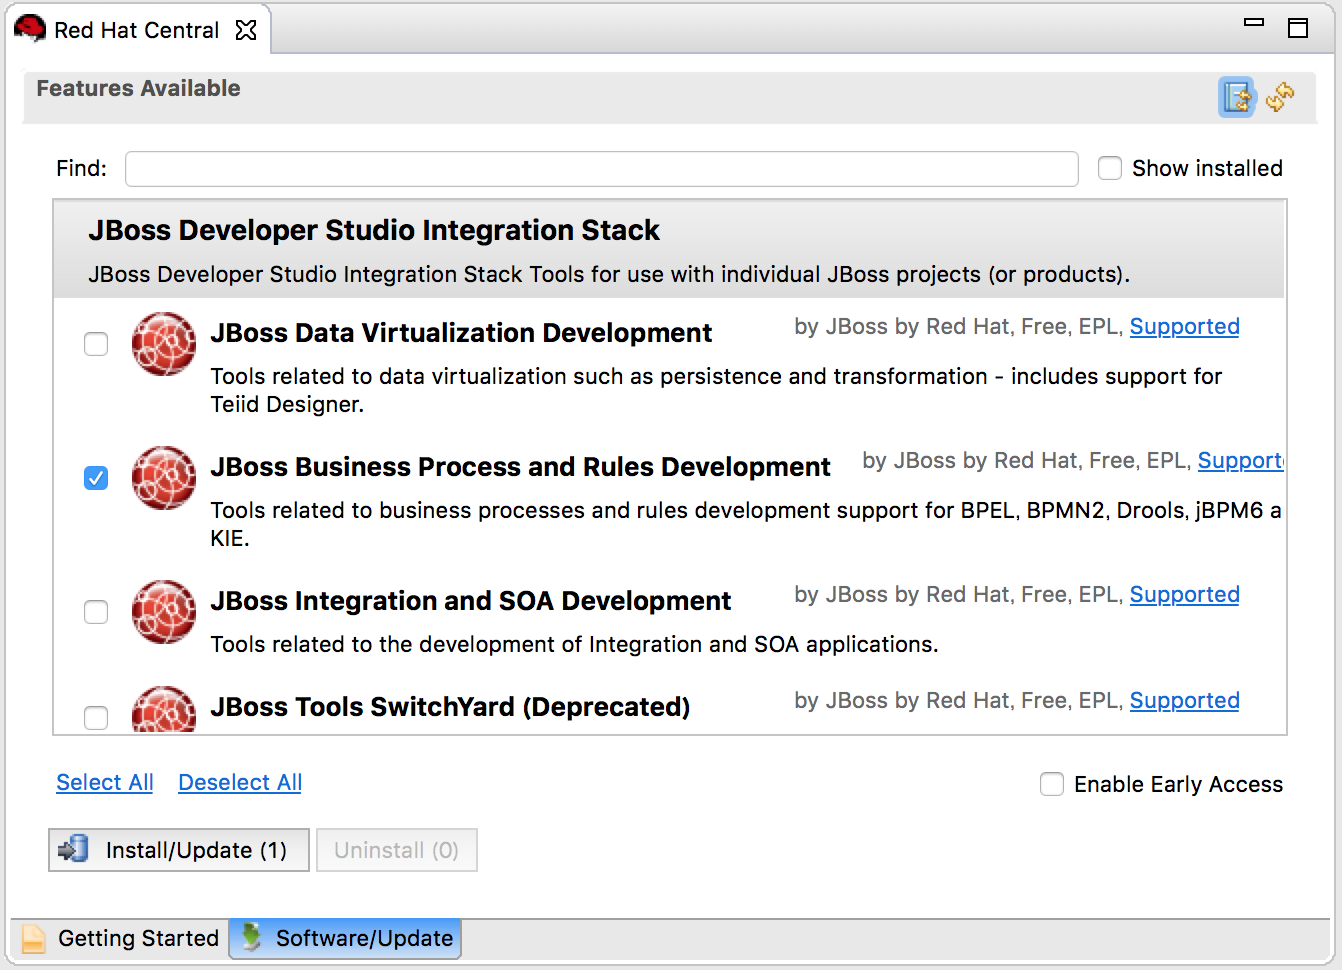Open the Supported link for Integration and SOA
Screen dimensions: 1342x970
coord(1184,594)
